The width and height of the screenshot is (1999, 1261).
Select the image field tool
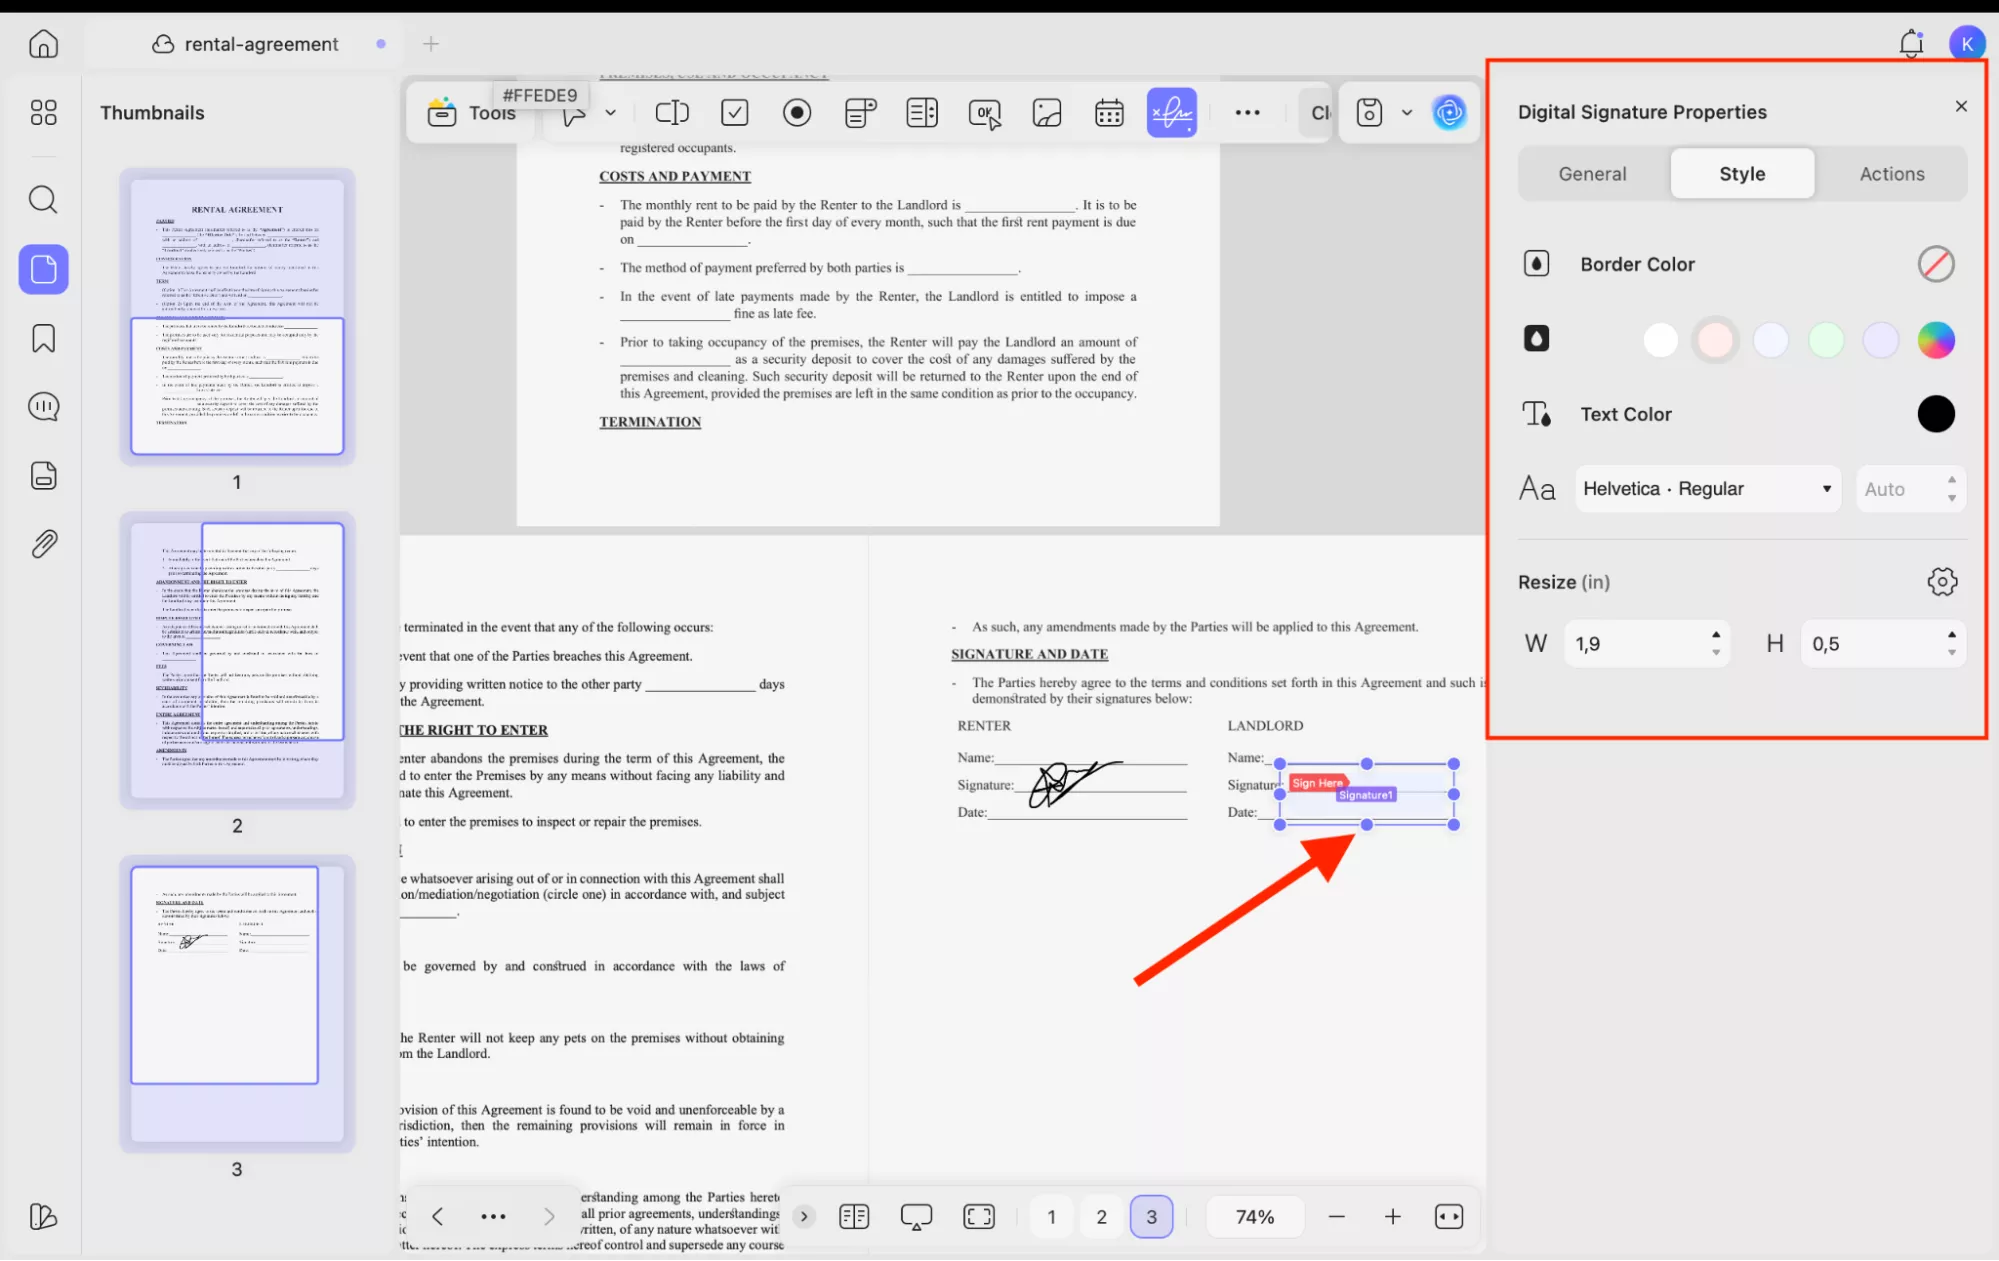(1047, 112)
